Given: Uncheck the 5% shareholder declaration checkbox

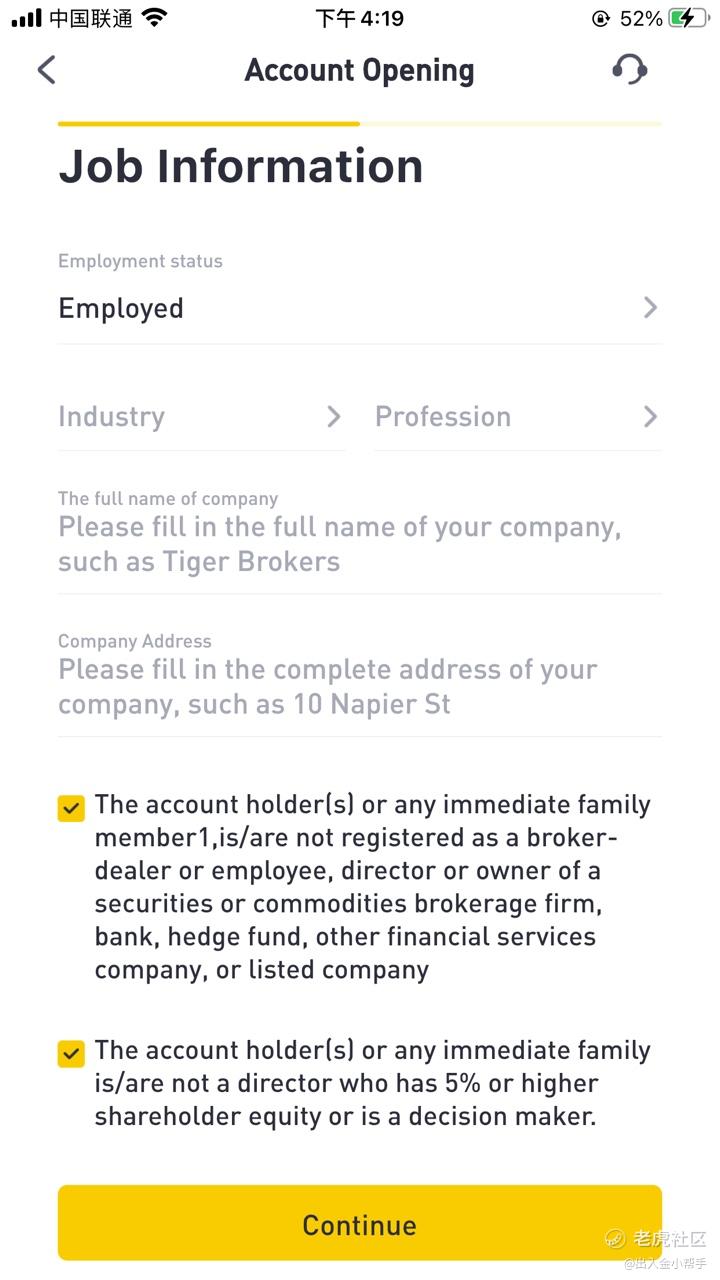Looking at the screenshot, I should 71,1054.
